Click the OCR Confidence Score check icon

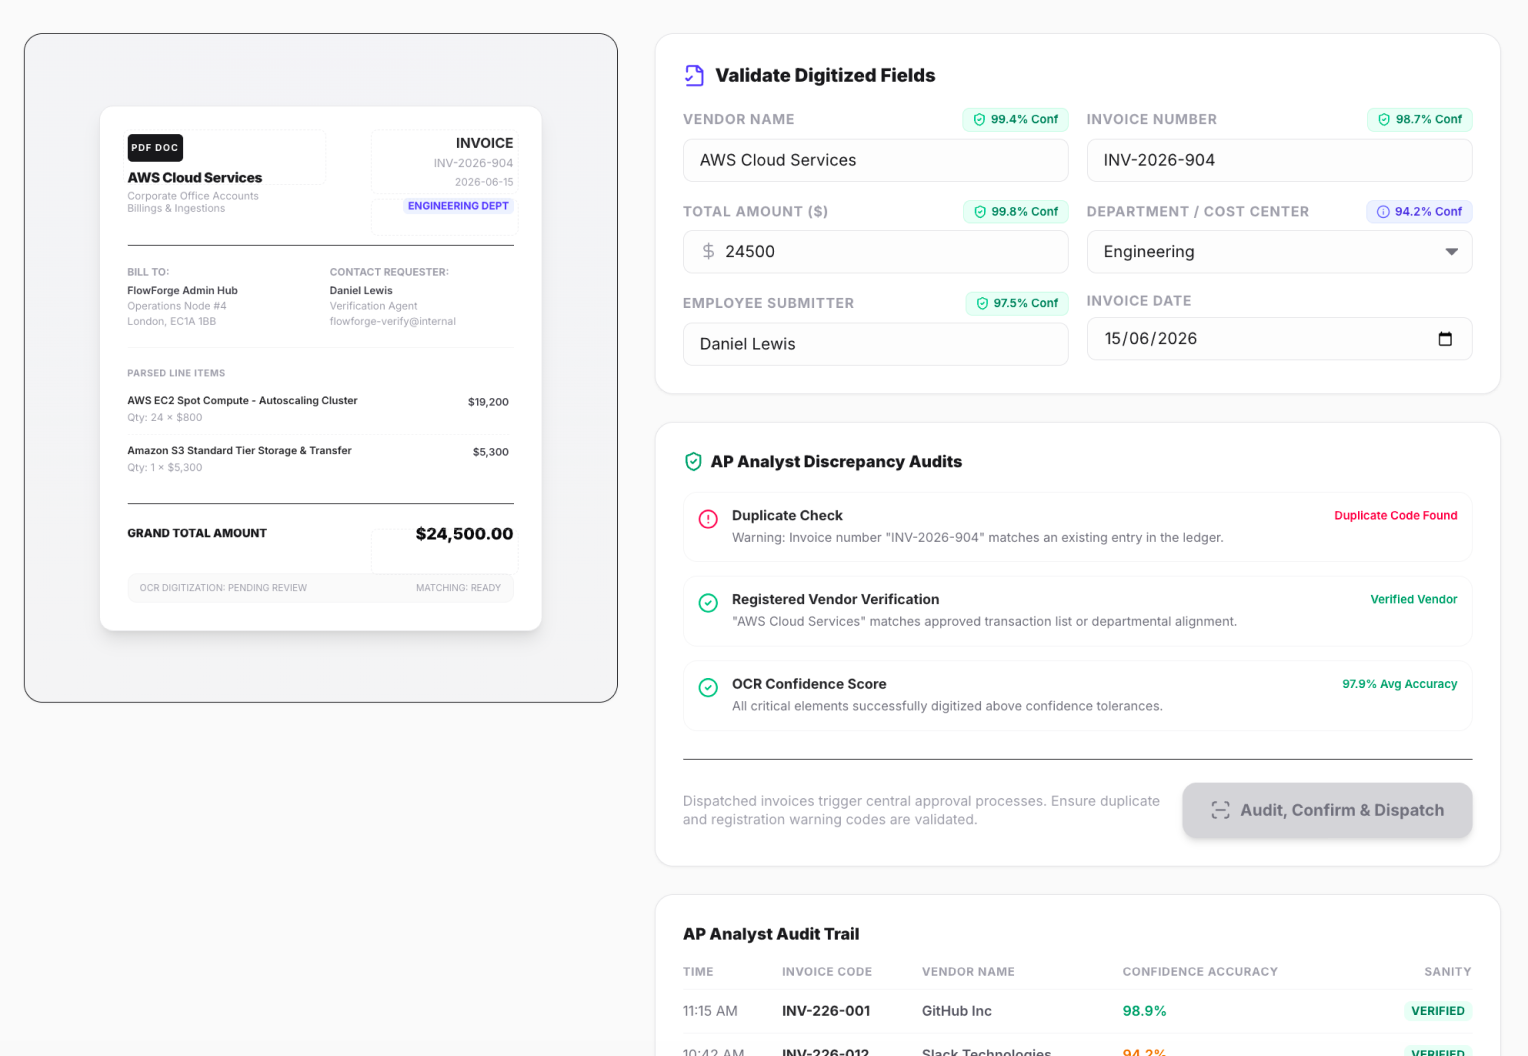point(708,688)
